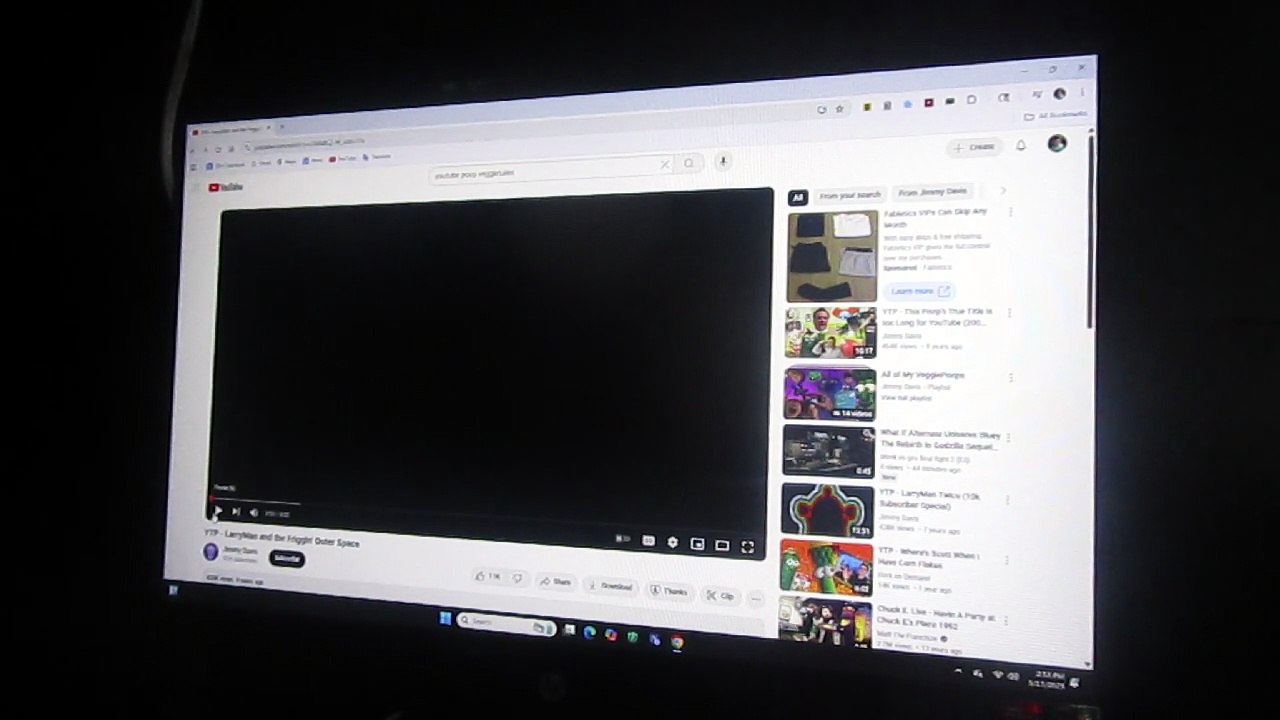Click the Windows taskbar search box
1280x720 pixels.
coord(506,623)
